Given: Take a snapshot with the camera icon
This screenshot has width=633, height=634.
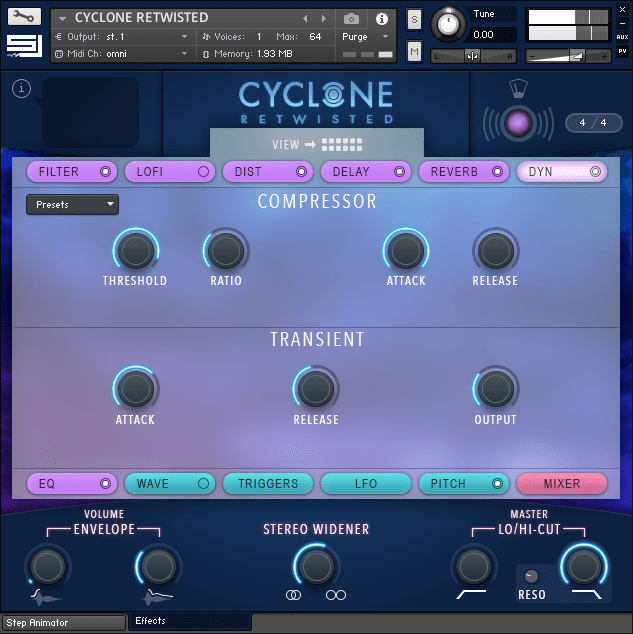Looking at the screenshot, I should (351, 19).
